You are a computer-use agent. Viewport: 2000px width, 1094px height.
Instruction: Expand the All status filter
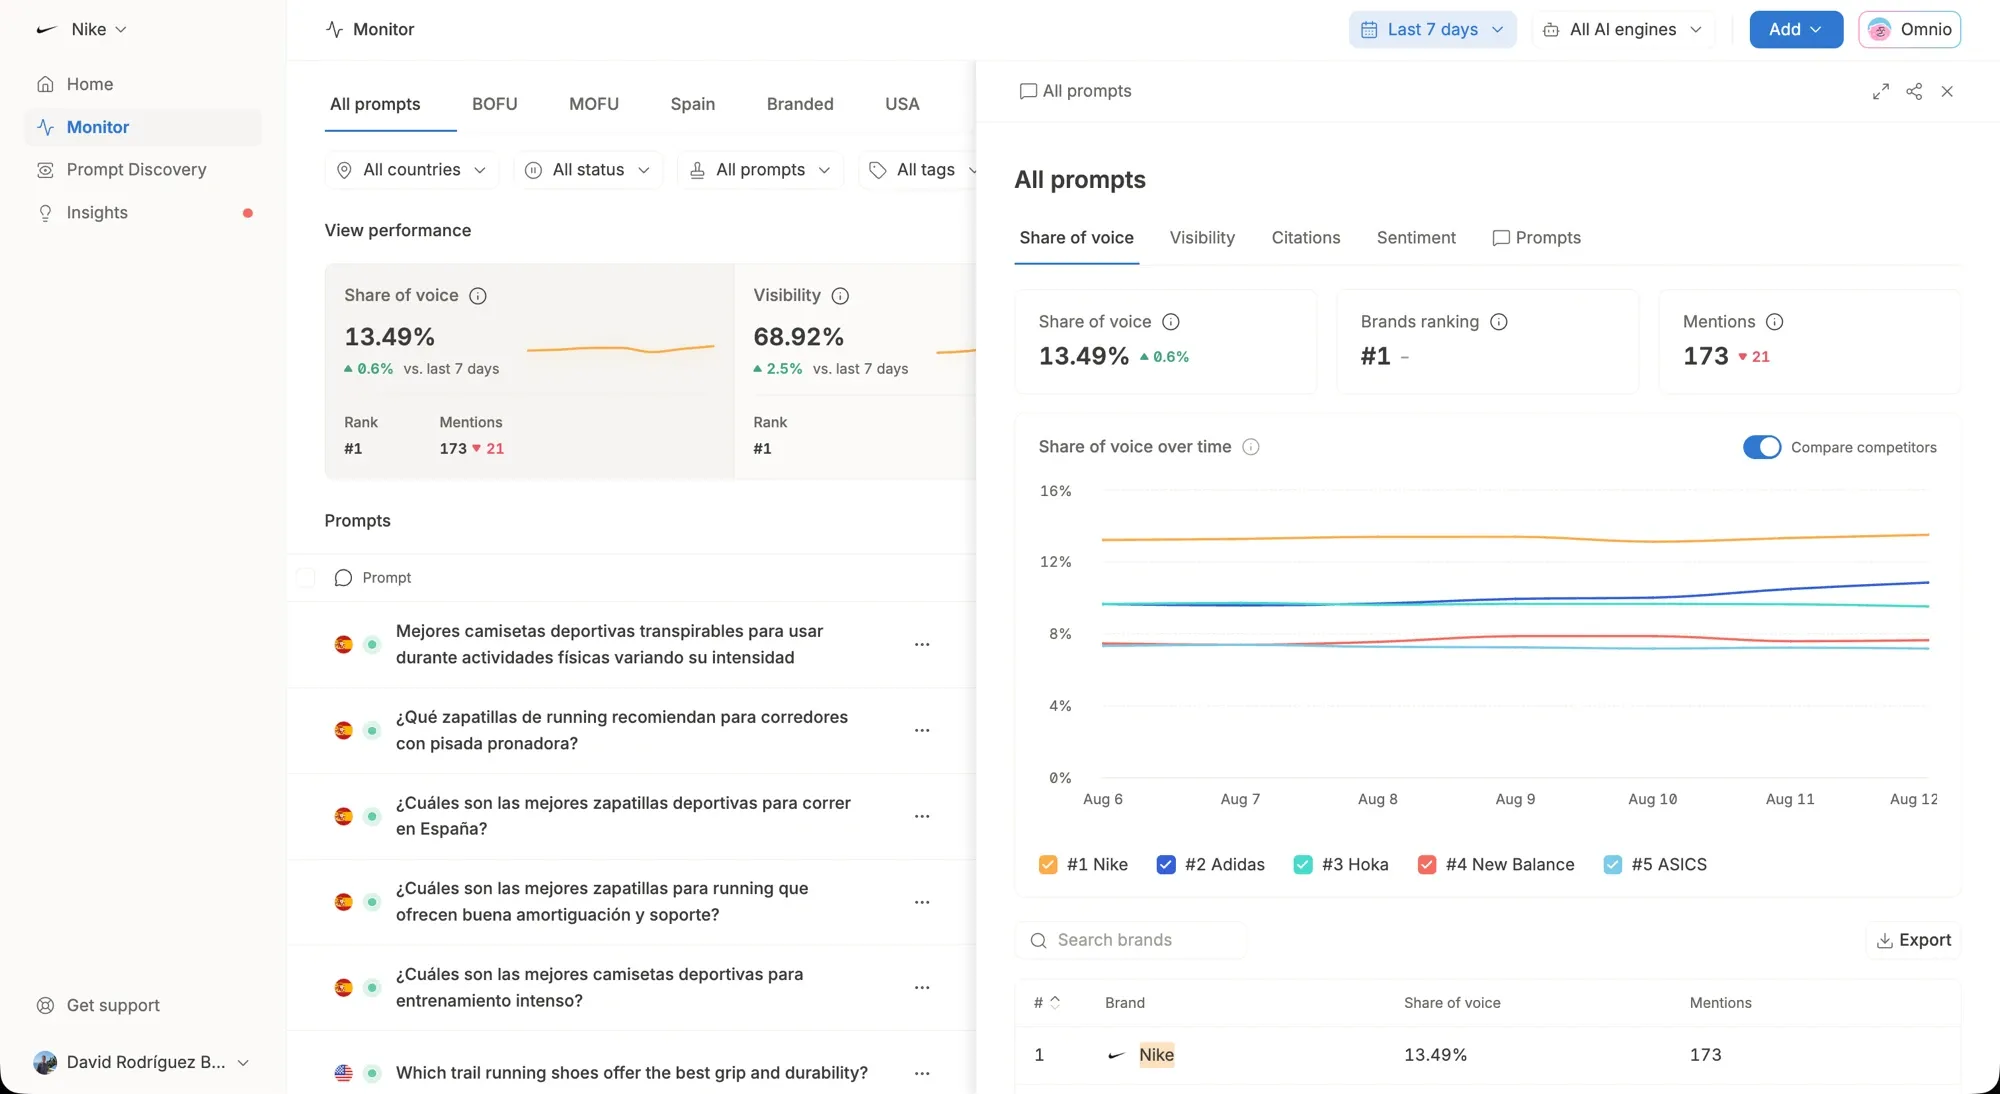(588, 170)
